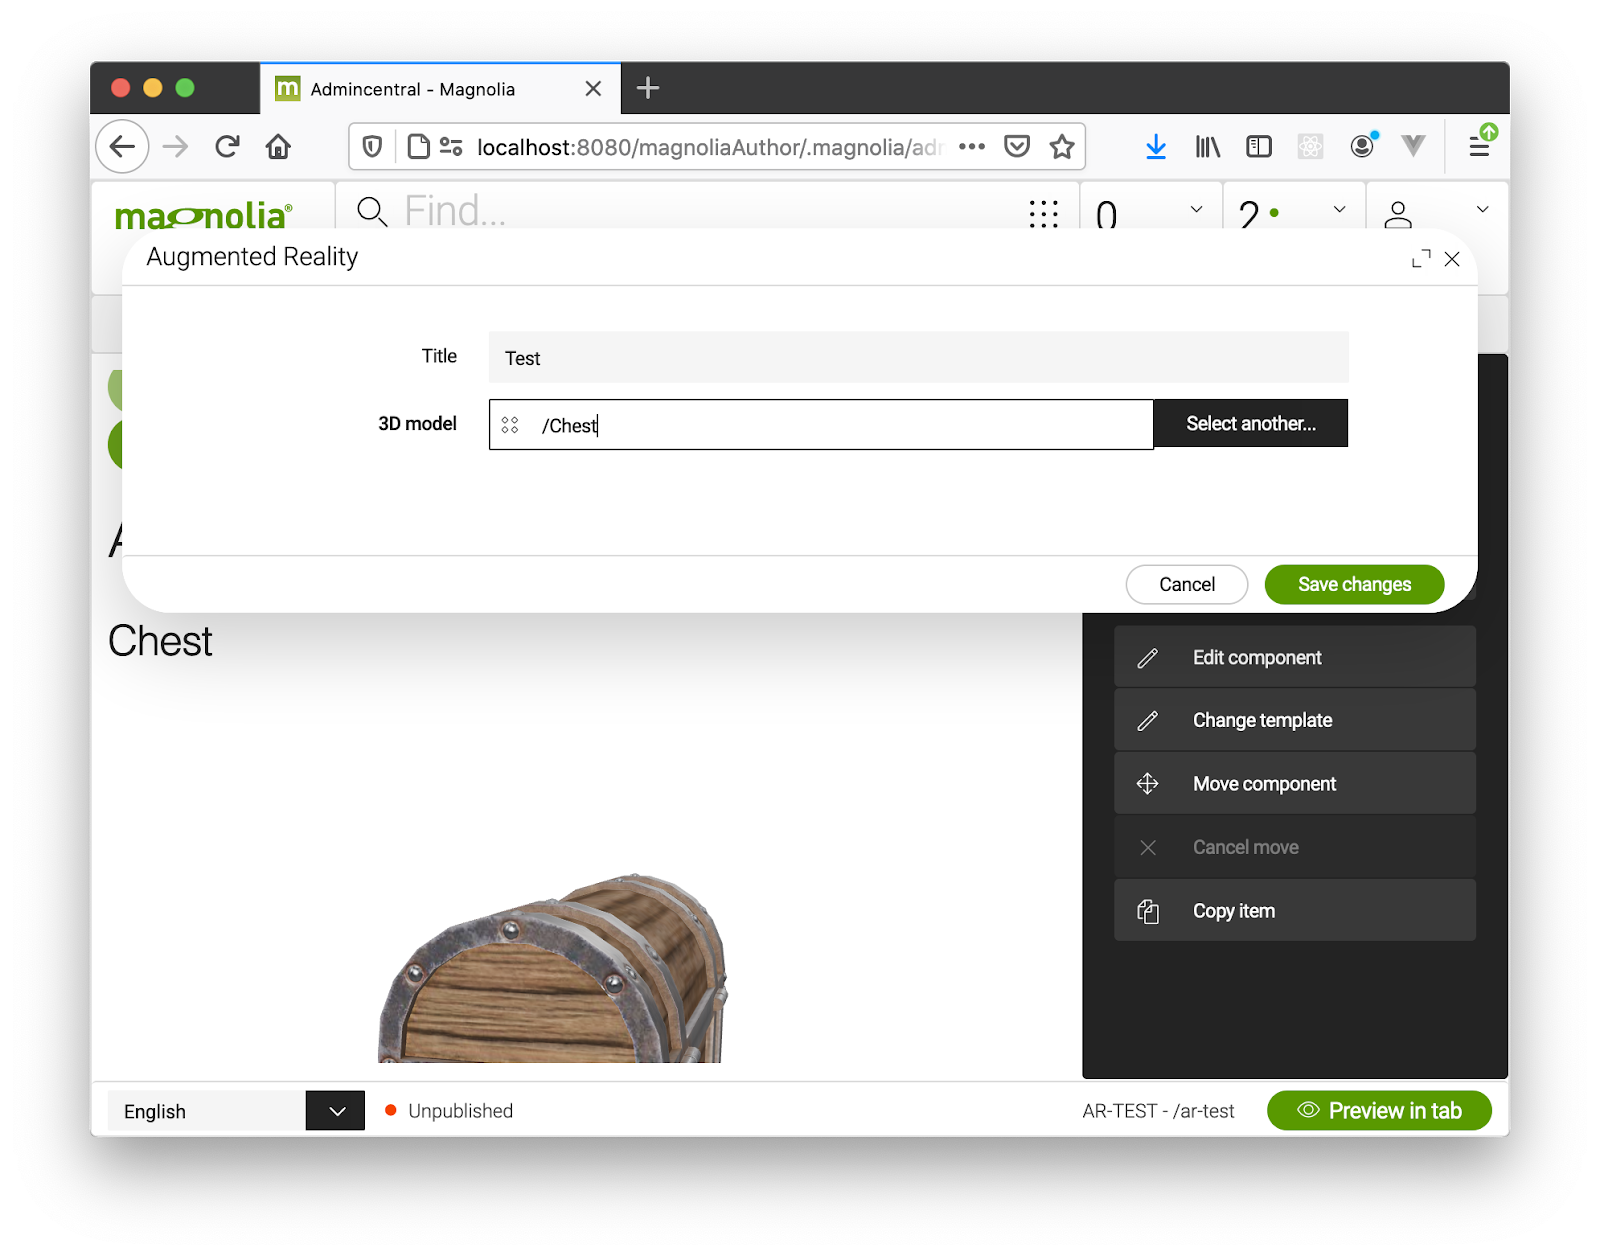Viewport: 1600px width, 1256px height.
Task: Open the user profile icon
Action: (1397, 213)
